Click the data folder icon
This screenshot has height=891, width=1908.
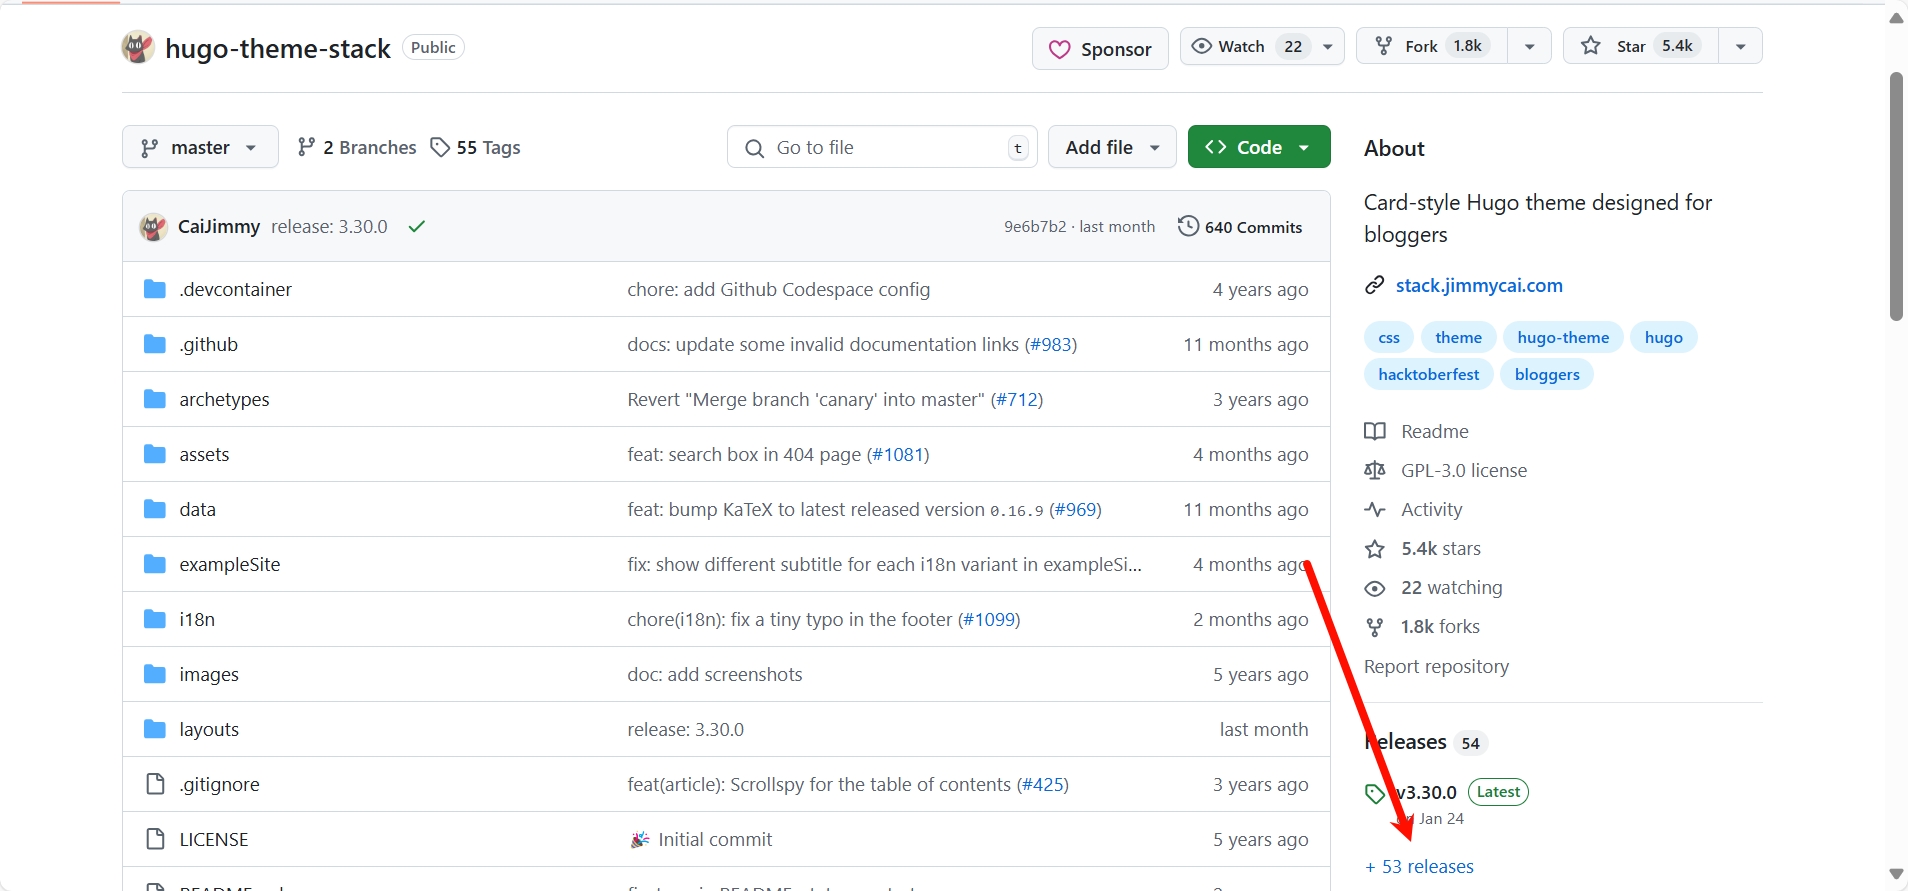point(154,509)
